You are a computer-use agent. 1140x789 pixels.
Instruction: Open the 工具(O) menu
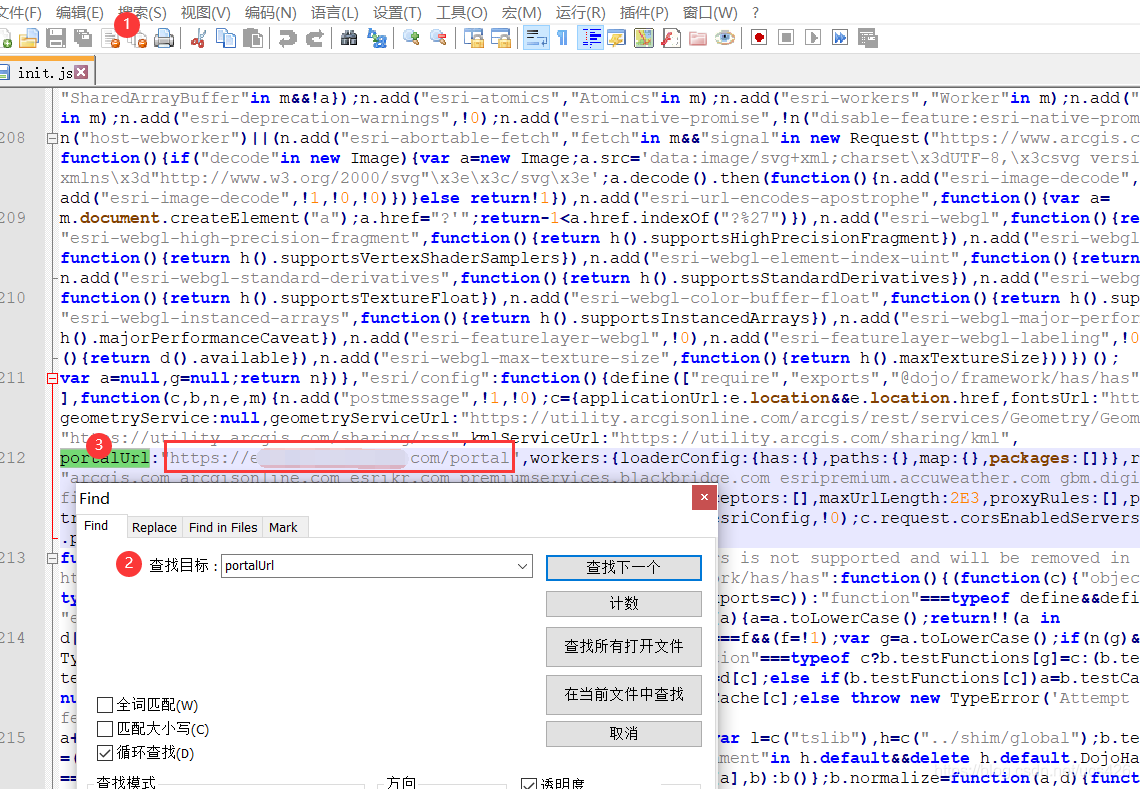[462, 13]
